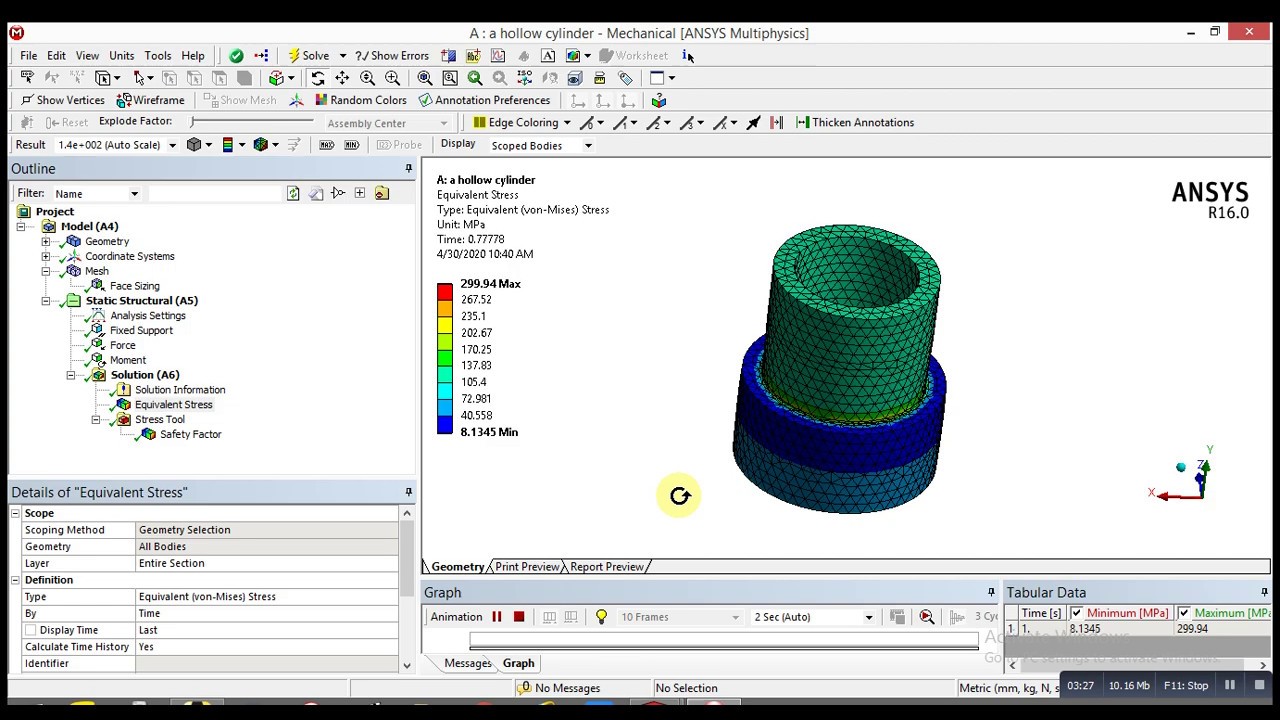Viewport: 1280px width, 720px height.
Task: Click the animation timeline bar in Graph
Action: coord(724,640)
